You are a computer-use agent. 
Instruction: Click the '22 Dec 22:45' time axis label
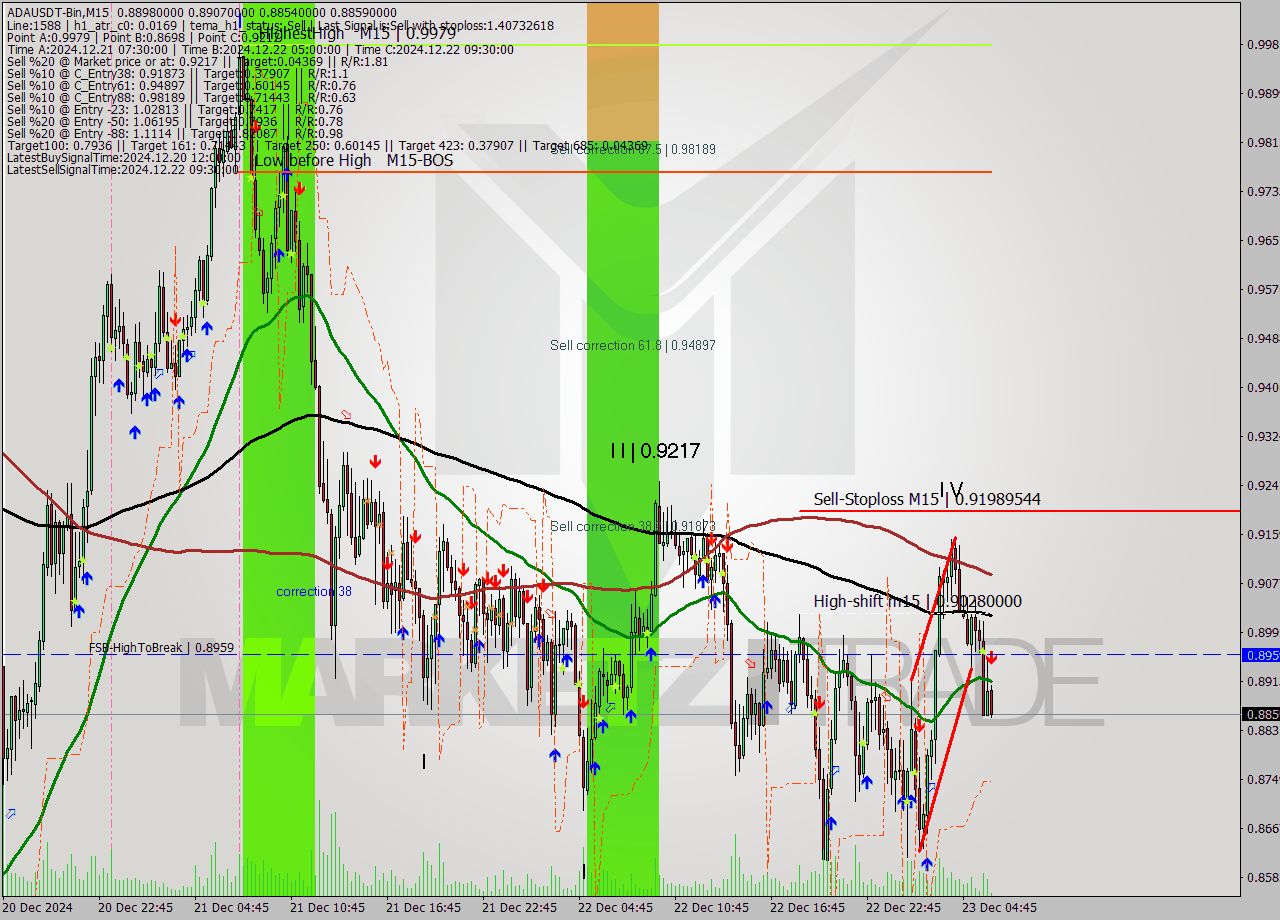tap(902, 908)
